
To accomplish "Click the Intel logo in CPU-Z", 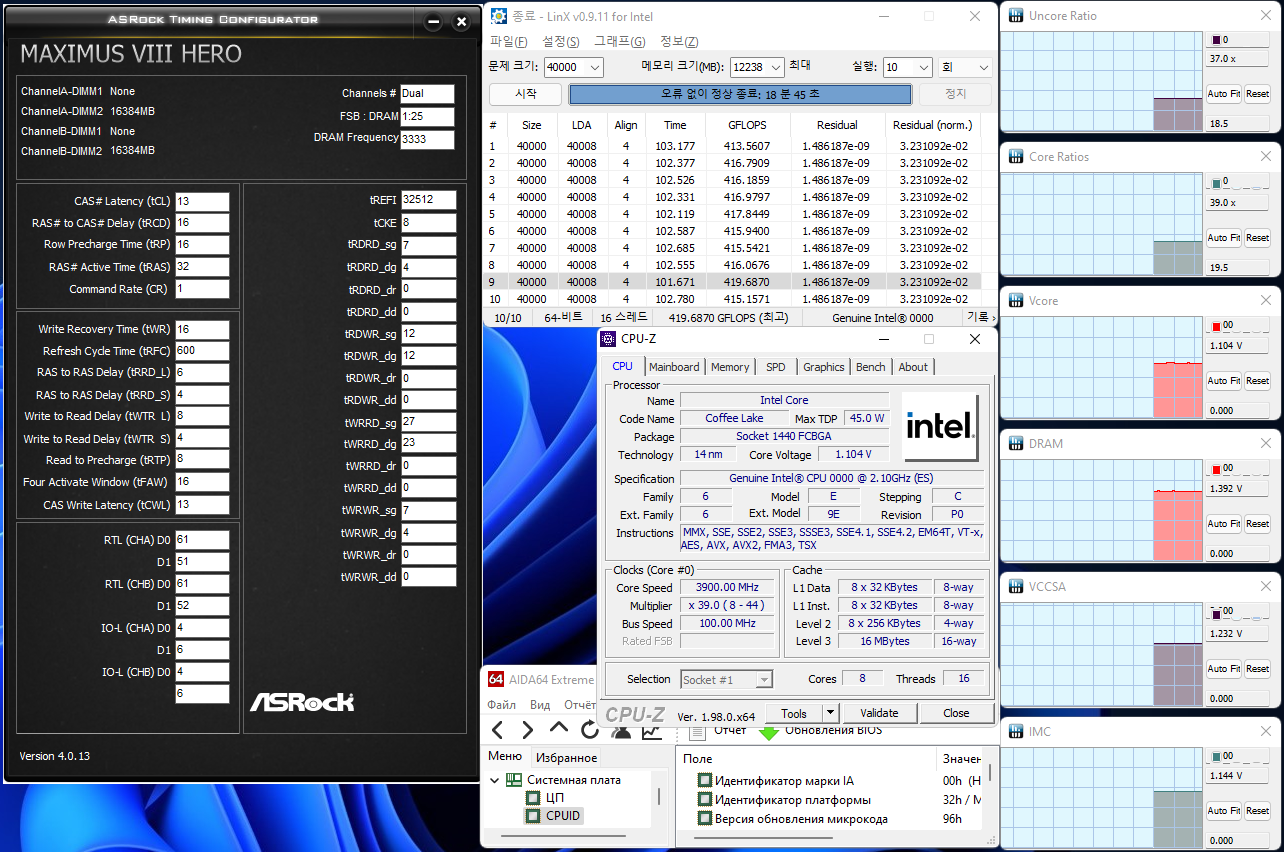I will point(939,425).
